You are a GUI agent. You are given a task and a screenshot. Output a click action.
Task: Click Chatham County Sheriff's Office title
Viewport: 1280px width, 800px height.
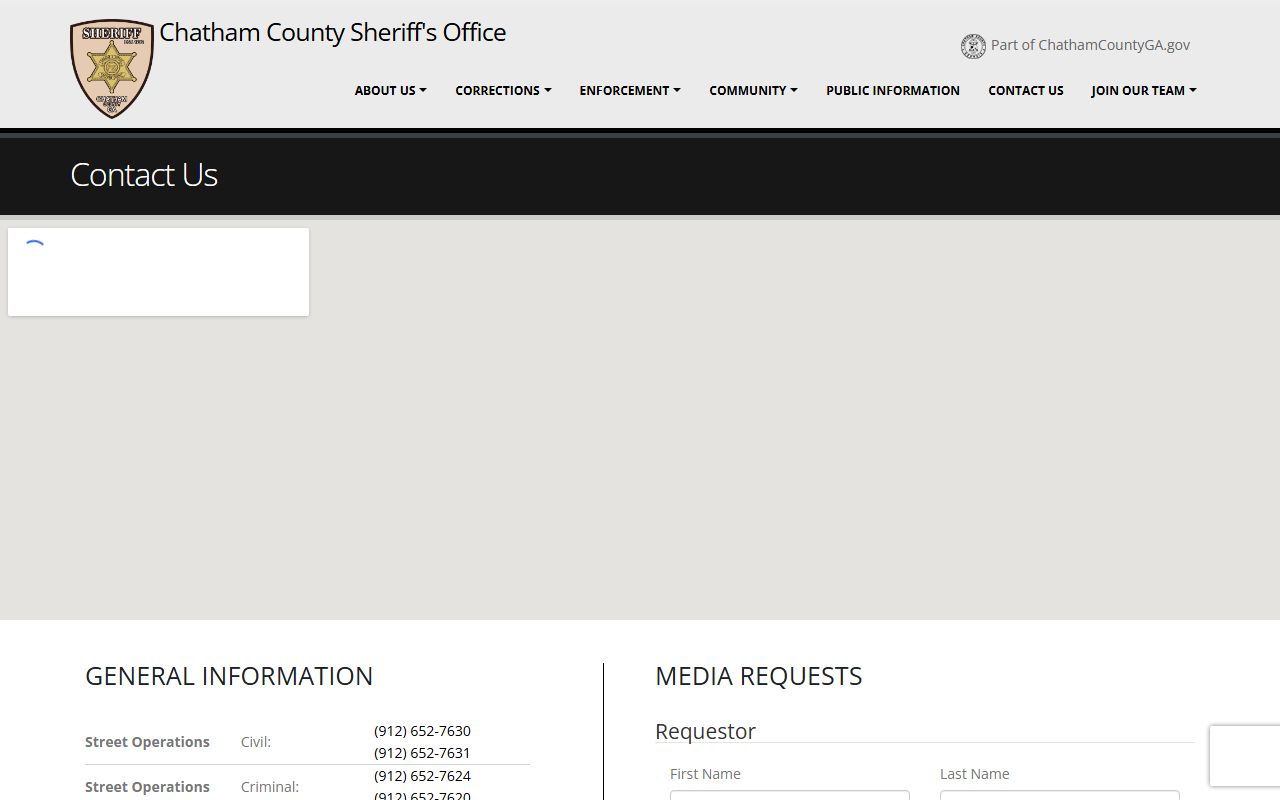click(x=333, y=32)
